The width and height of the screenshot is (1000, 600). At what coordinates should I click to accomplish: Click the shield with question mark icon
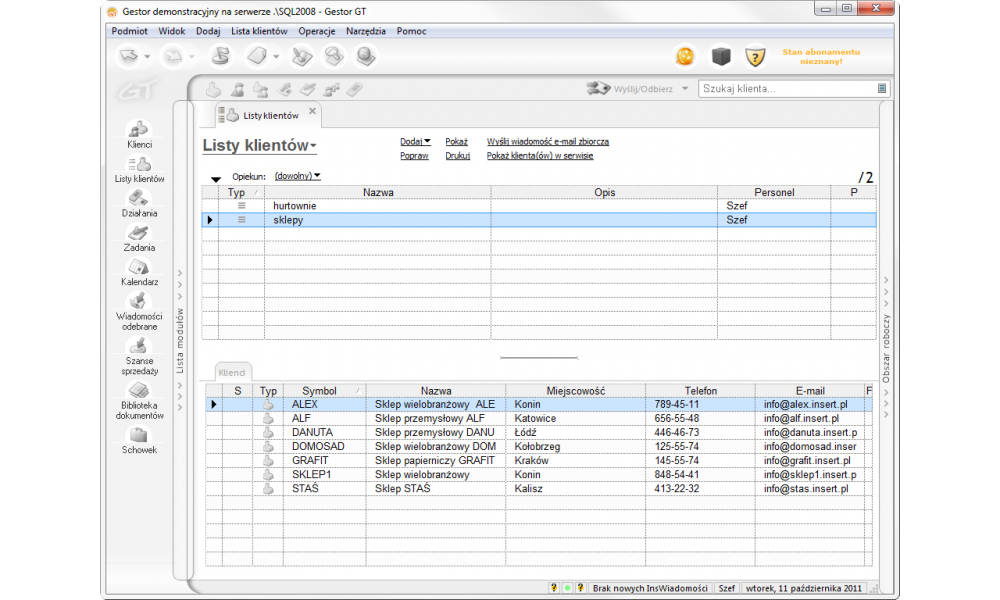(755, 57)
